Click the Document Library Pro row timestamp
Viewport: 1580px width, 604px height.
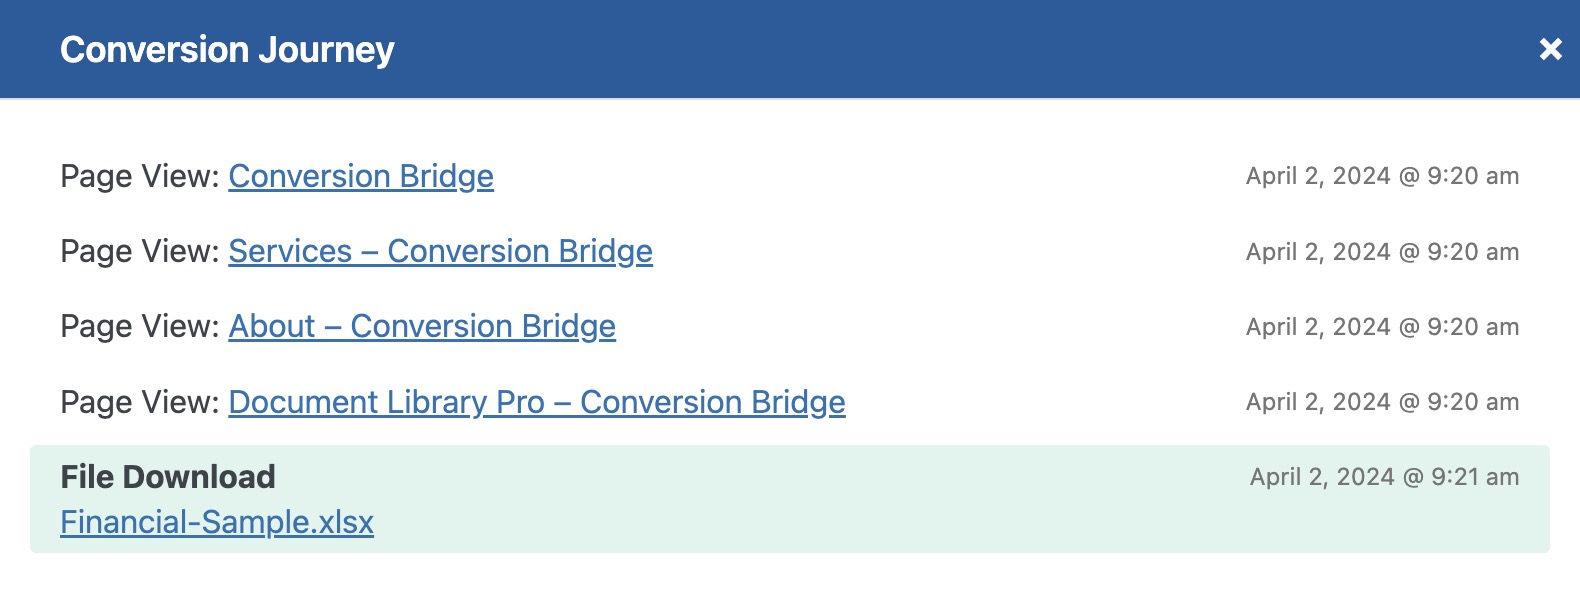(1382, 402)
